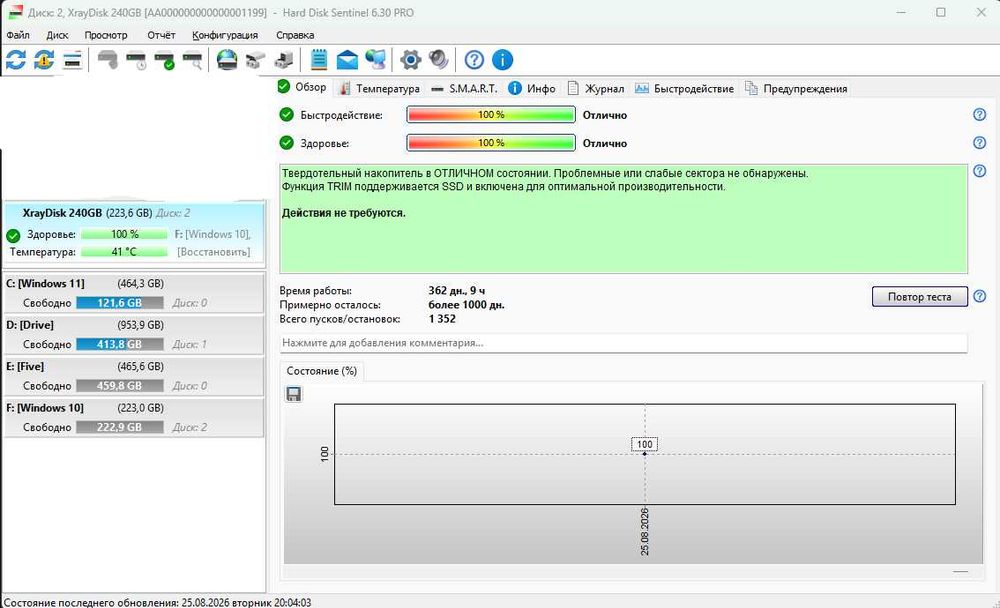Click the globe on disk toolbar icon
Viewport: 1000px width, 608px height.
[227, 60]
